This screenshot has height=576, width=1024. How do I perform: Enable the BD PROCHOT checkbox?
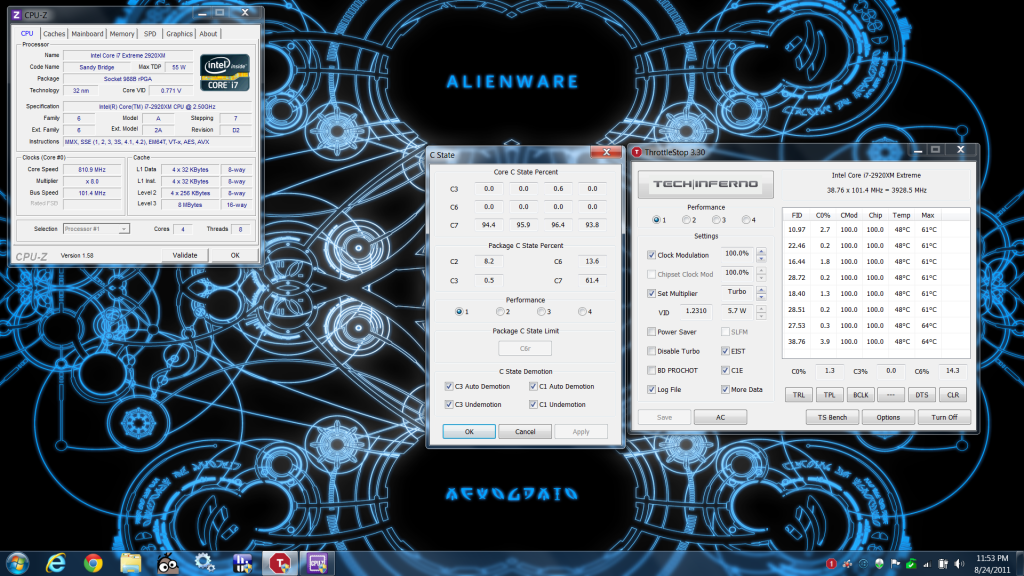click(x=651, y=370)
